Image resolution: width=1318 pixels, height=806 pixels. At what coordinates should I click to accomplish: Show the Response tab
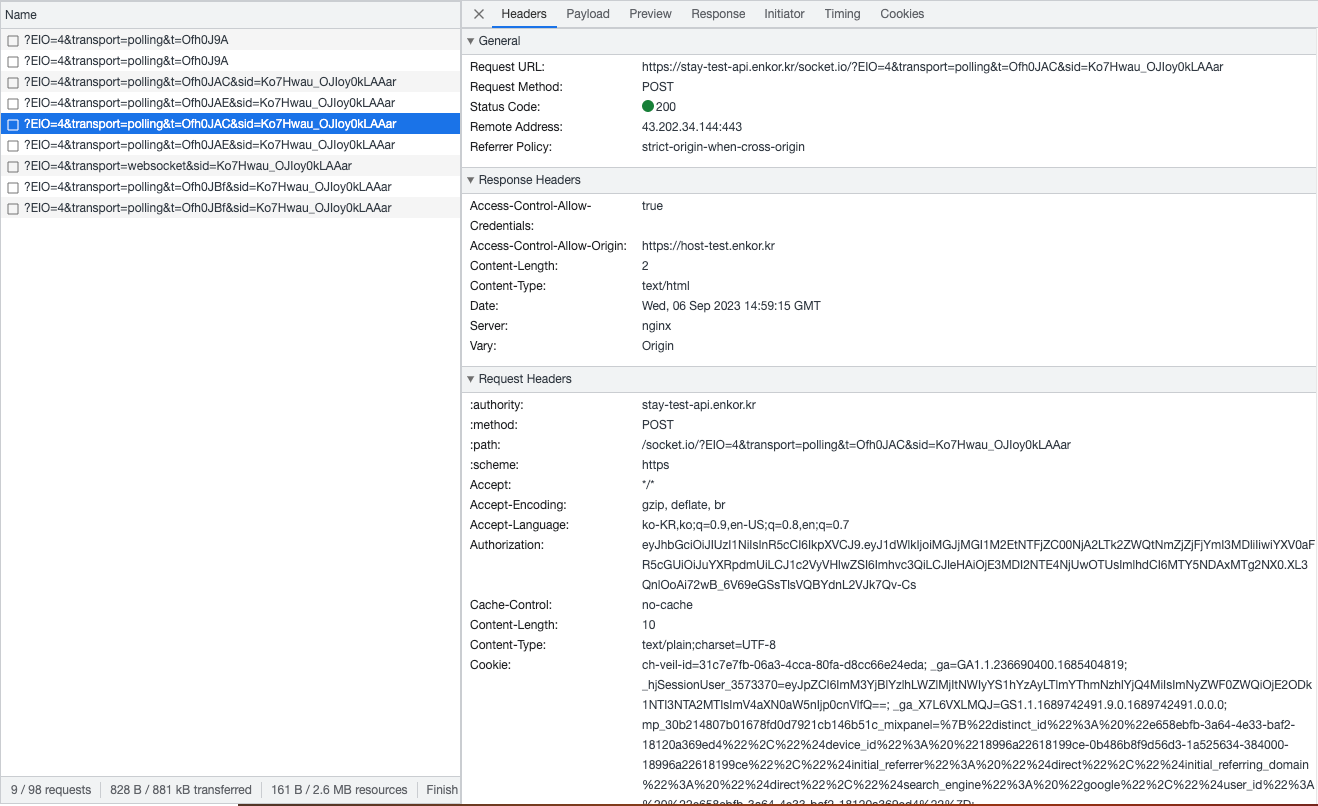pyautogui.click(x=718, y=14)
